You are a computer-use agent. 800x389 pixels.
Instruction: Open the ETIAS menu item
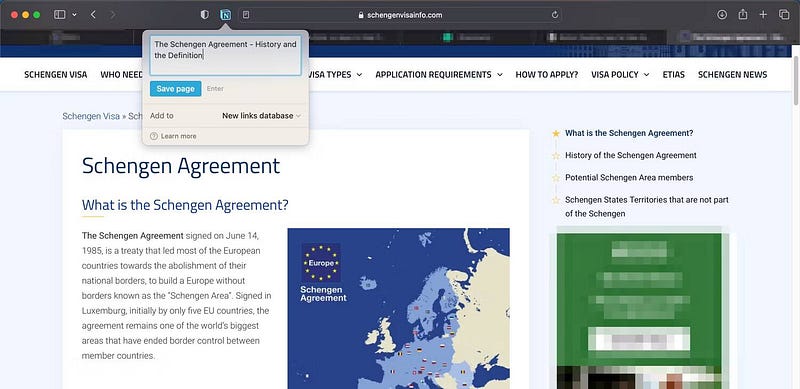pyautogui.click(x=673, y=75)
